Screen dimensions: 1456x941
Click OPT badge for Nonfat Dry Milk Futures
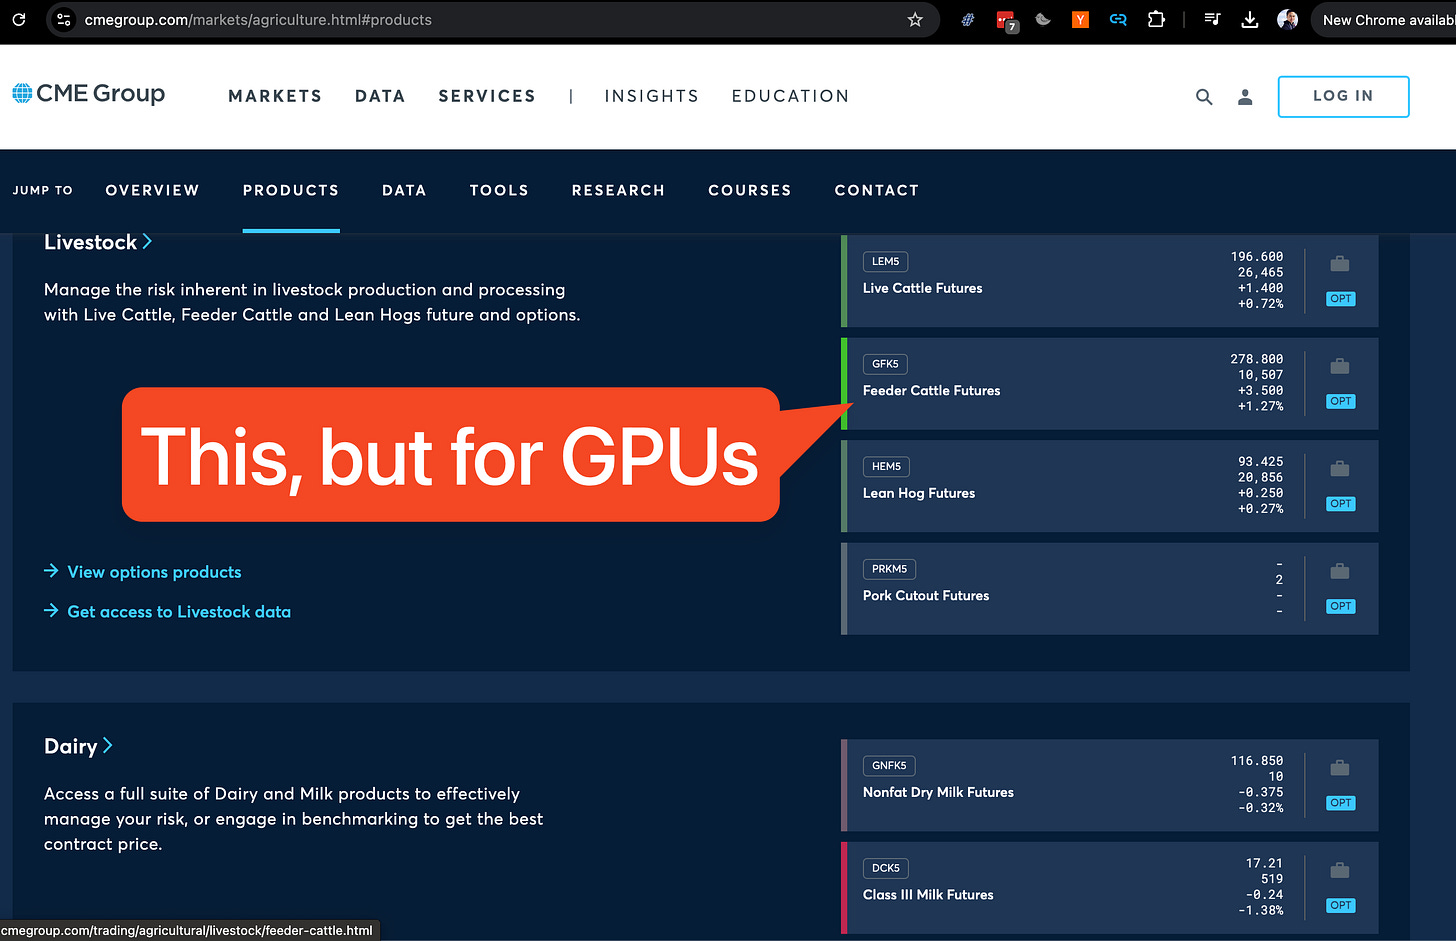coord(1341,803)
